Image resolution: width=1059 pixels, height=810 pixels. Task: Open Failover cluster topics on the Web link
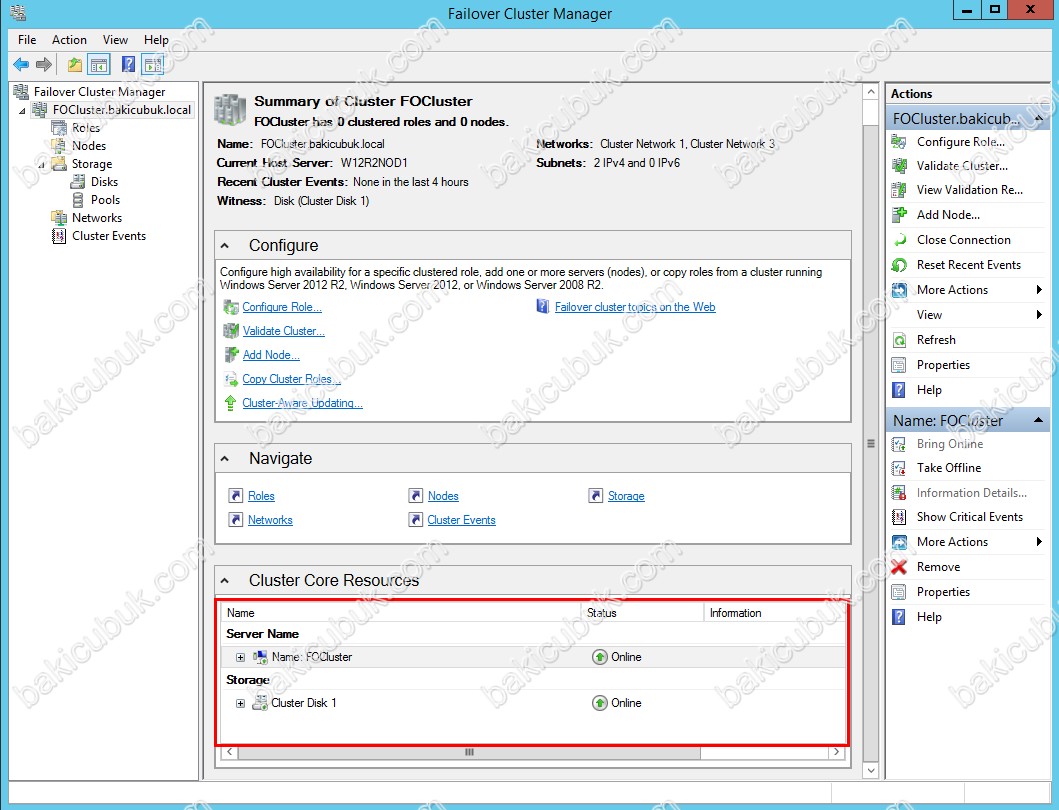pyautogui.click(x=635, y=307)
